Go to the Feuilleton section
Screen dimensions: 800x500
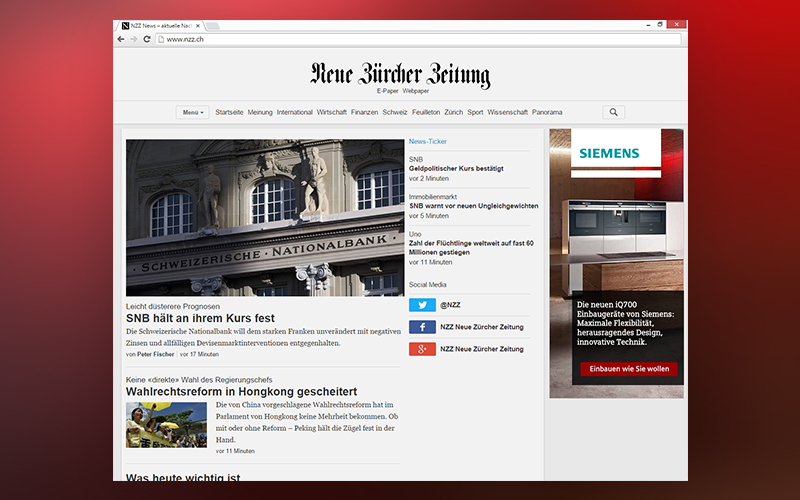(425, 112)
